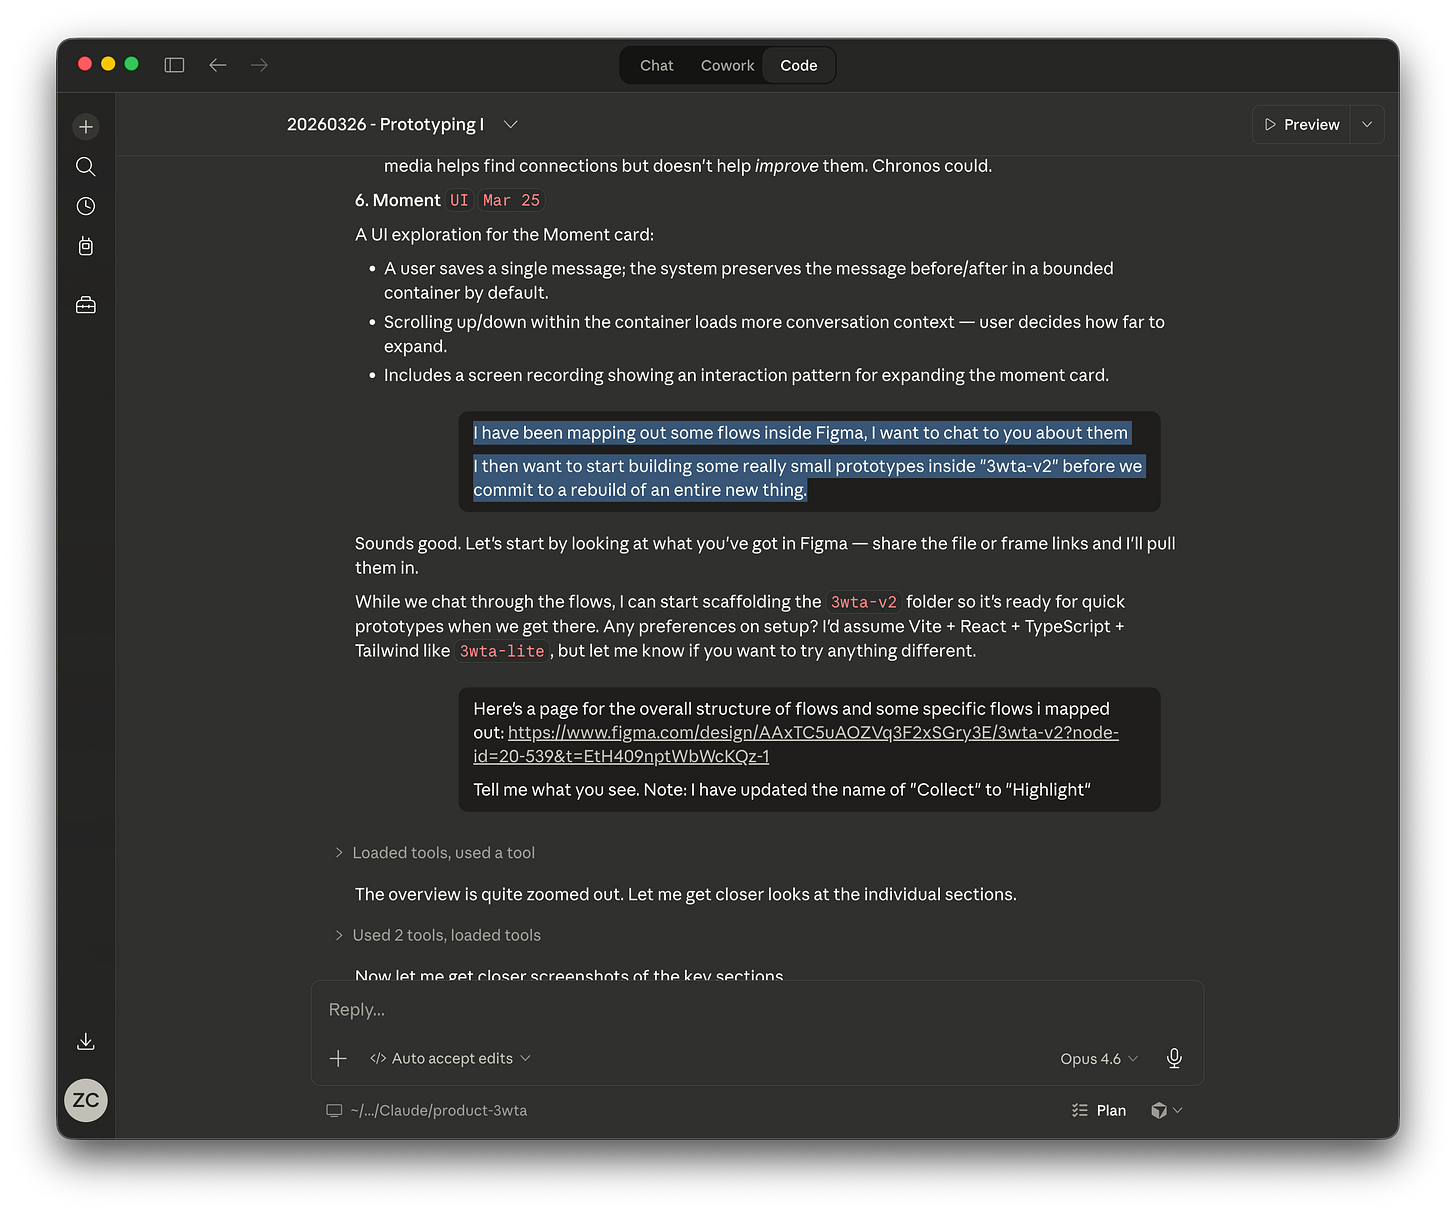
Task: Click the Reply input field
Action: point(757,1010)
